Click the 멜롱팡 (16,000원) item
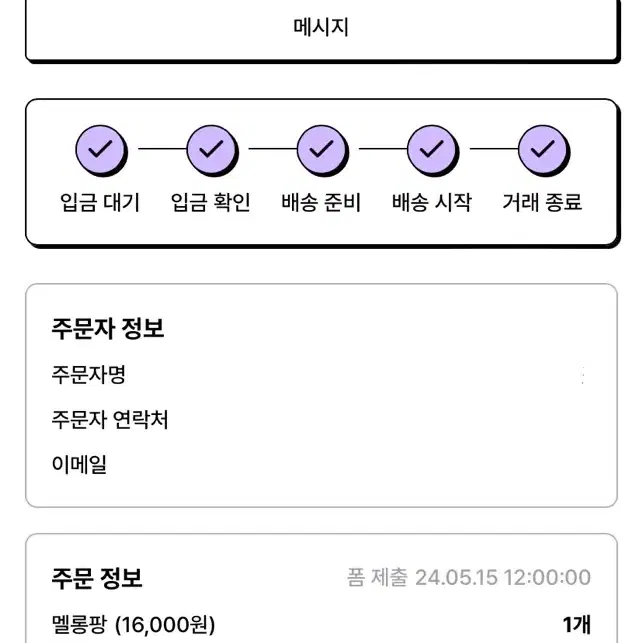This screenshot has width=643, height=643. (x=133, y=625)
